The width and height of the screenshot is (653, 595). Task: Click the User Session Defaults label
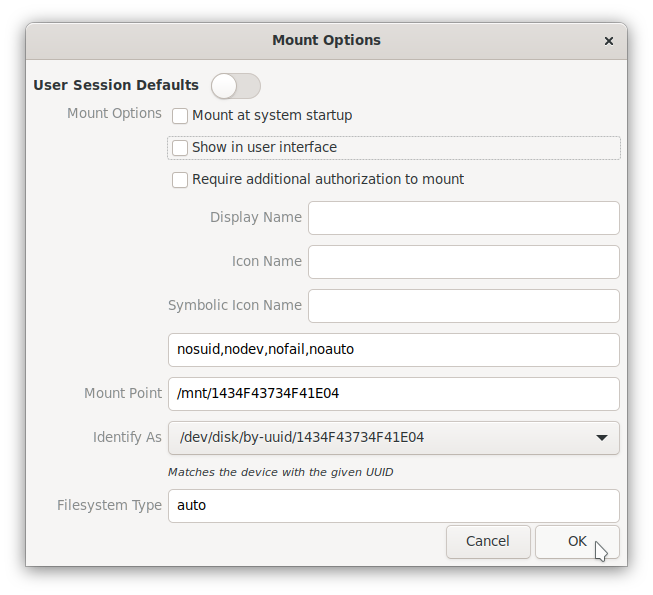pos(116,85)
